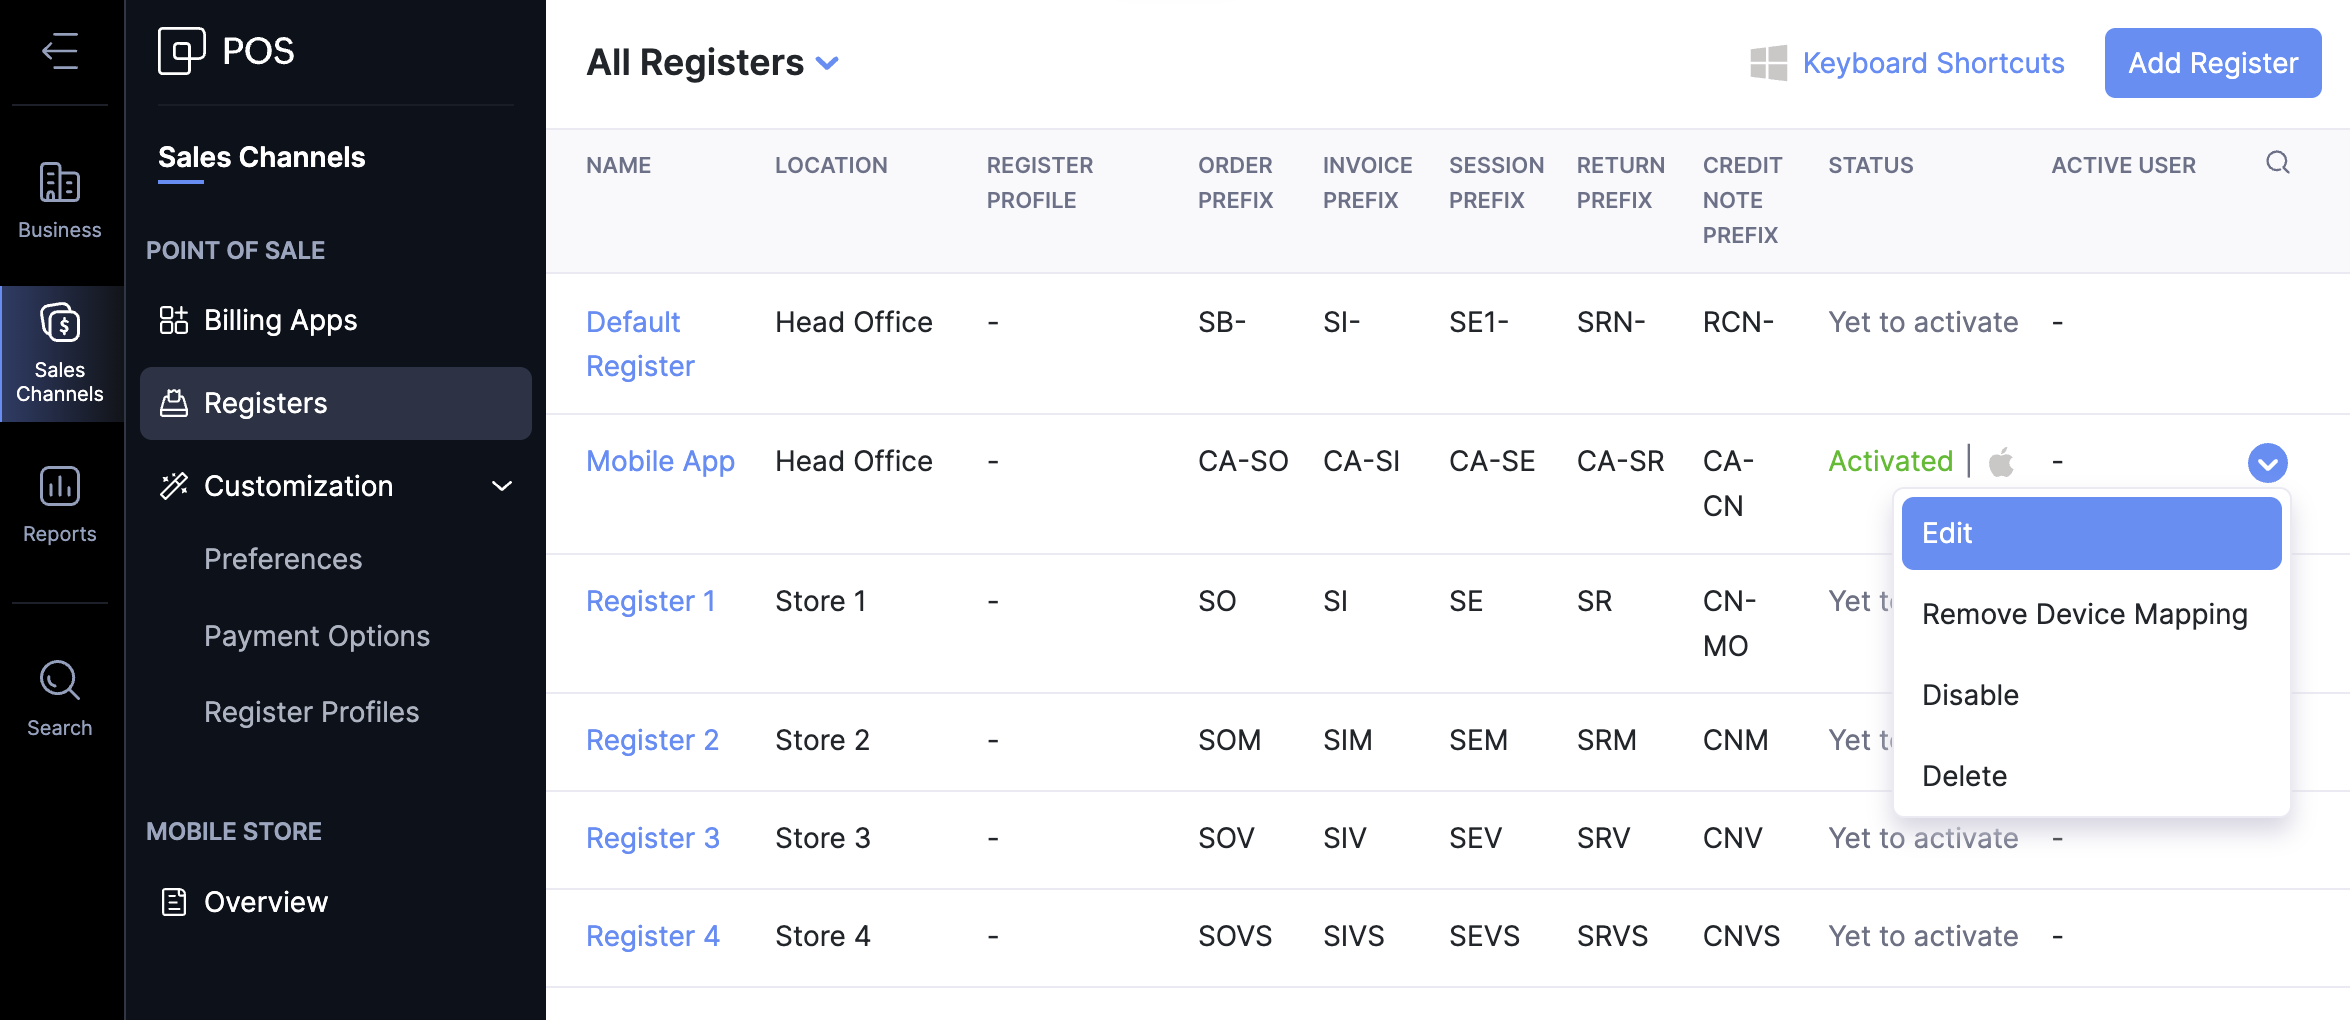Open the Keyboard Shortcuts link
Screen dimensions: 2350x1020
pyautogui.click(x=1932, y=63)
